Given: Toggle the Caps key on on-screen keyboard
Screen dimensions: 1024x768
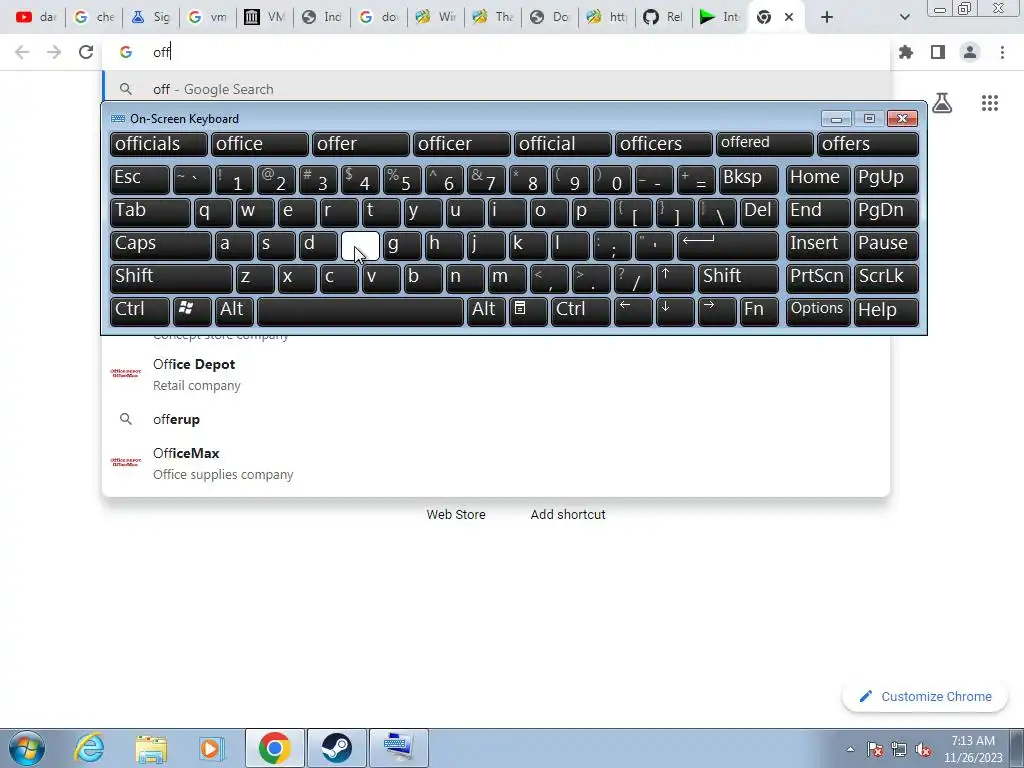Looking at the screenshot, I should [x=160, y=246].
